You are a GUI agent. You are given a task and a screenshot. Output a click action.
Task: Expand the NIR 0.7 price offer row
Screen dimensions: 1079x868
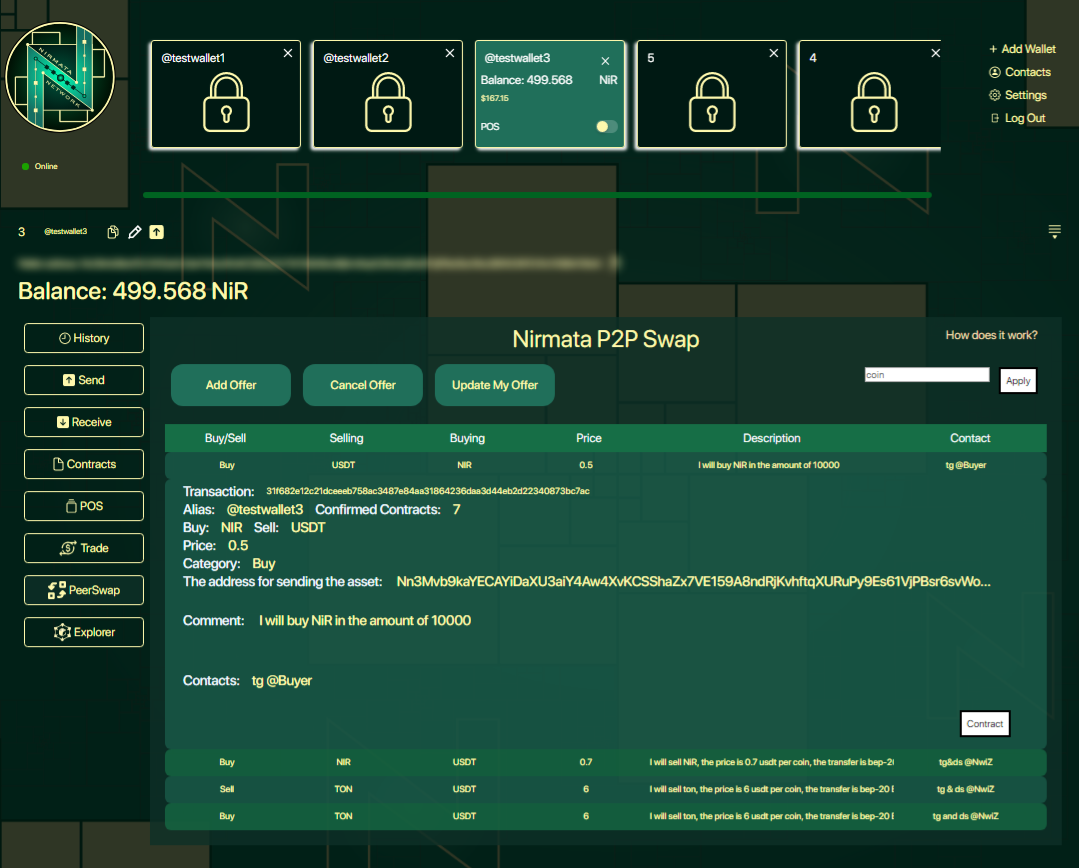click(605, 762)
